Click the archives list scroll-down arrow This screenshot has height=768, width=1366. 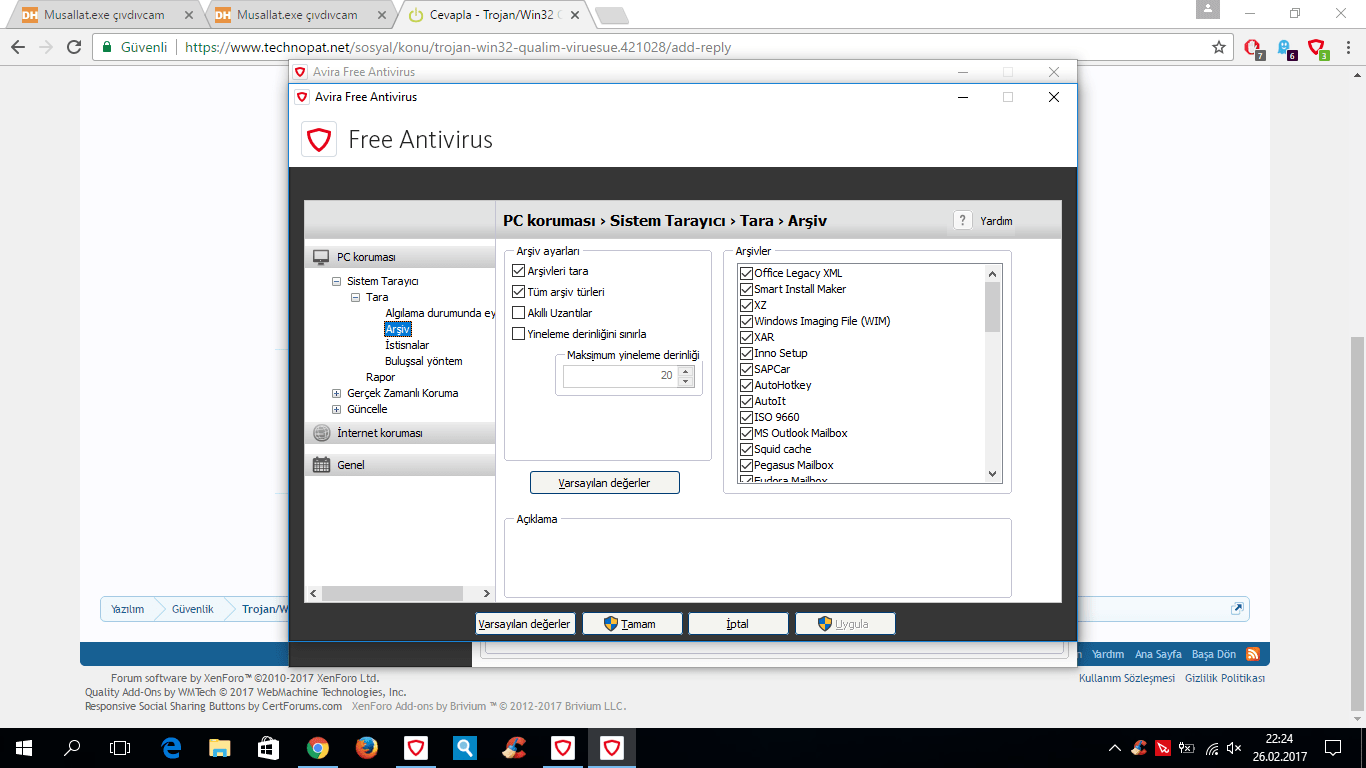tap(992, 474)
